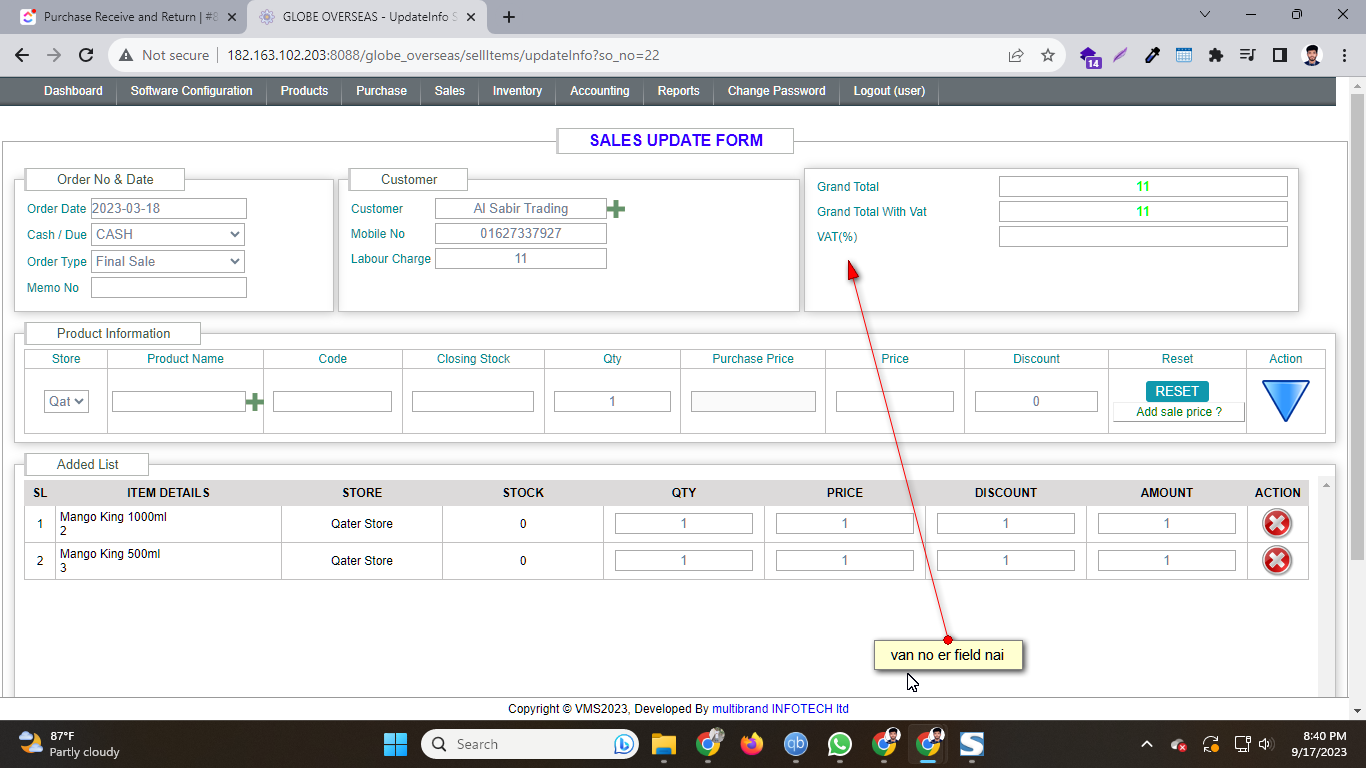This screenshot has width=1366, height=768.
Task: Open the Reports menu
Action: click(678, 91)
